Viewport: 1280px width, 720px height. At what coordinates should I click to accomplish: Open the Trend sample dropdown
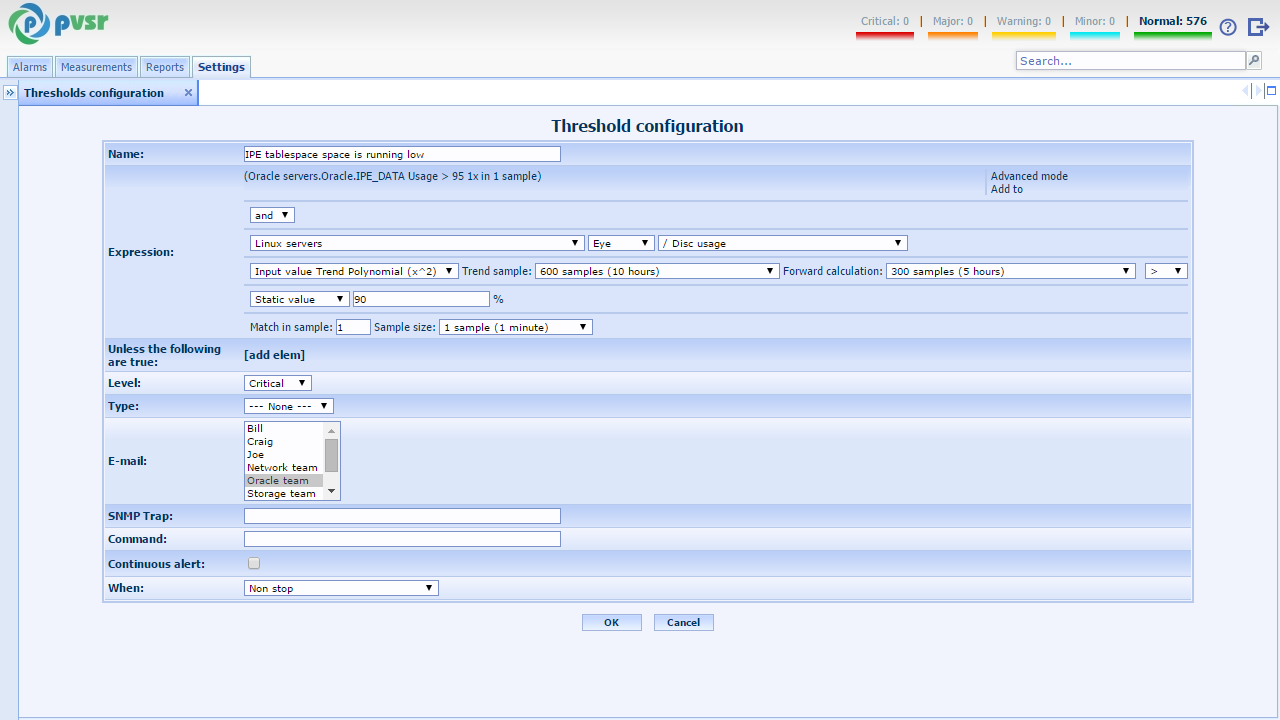(657, 271)
